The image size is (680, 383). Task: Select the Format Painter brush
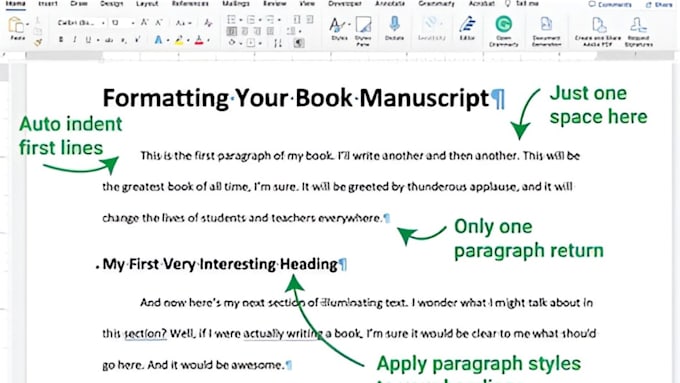pyautogui.click(x=38, y=42)
